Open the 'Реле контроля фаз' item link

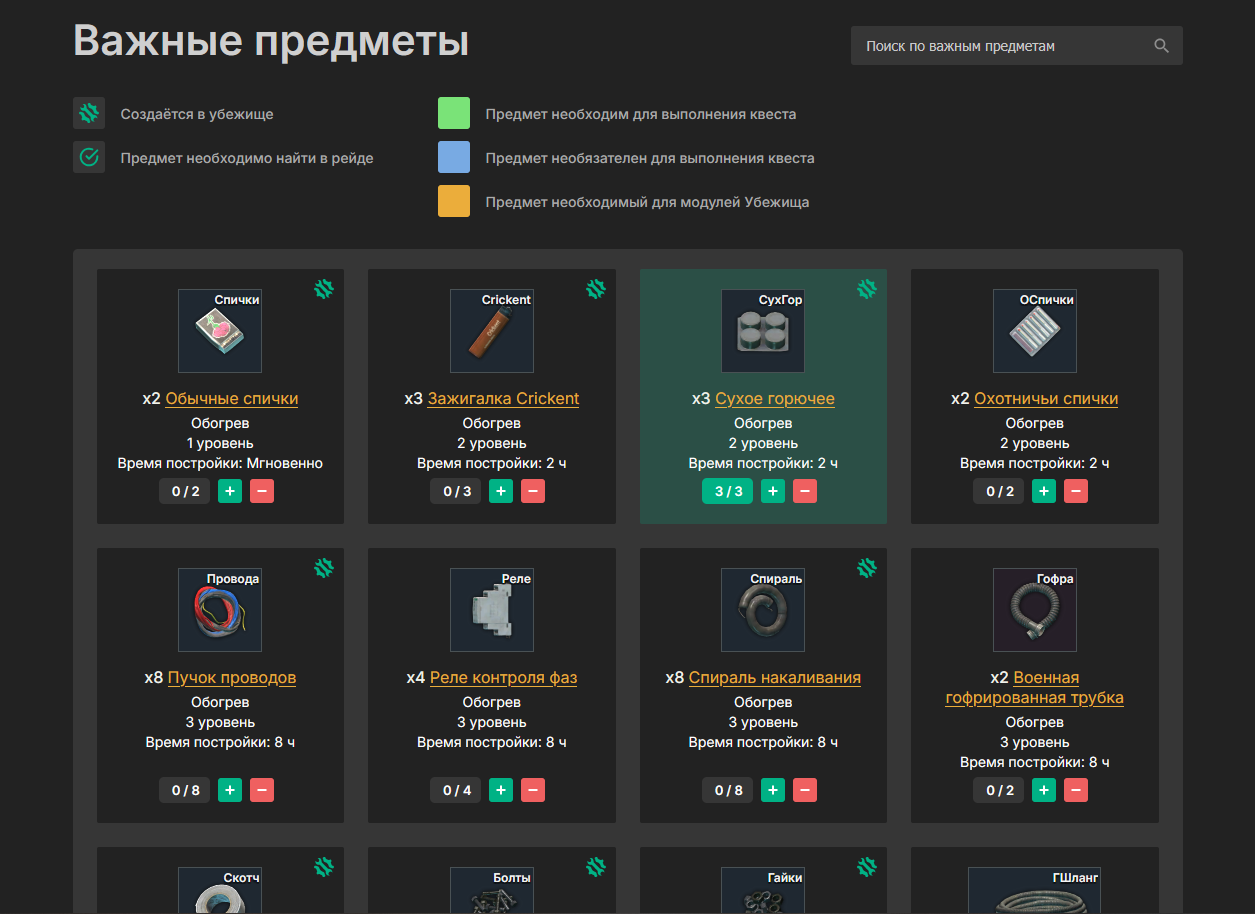(x=504, y=677)
